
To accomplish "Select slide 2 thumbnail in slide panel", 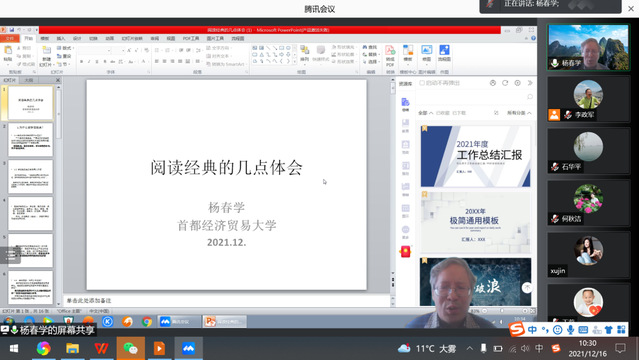I will 31,140.
